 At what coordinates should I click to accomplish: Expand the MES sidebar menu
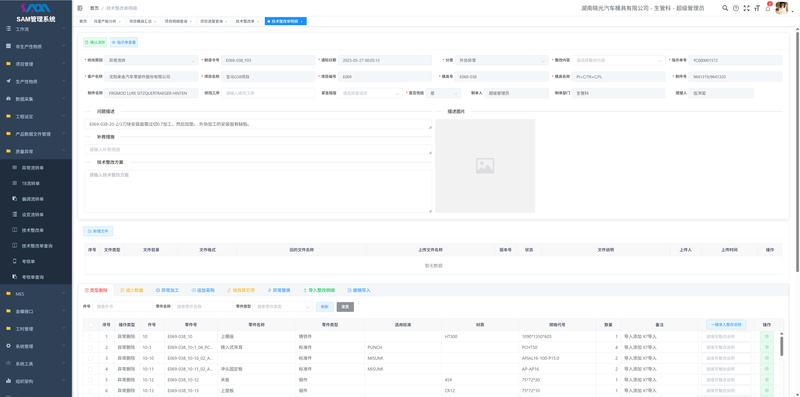(x=36, y=294)
